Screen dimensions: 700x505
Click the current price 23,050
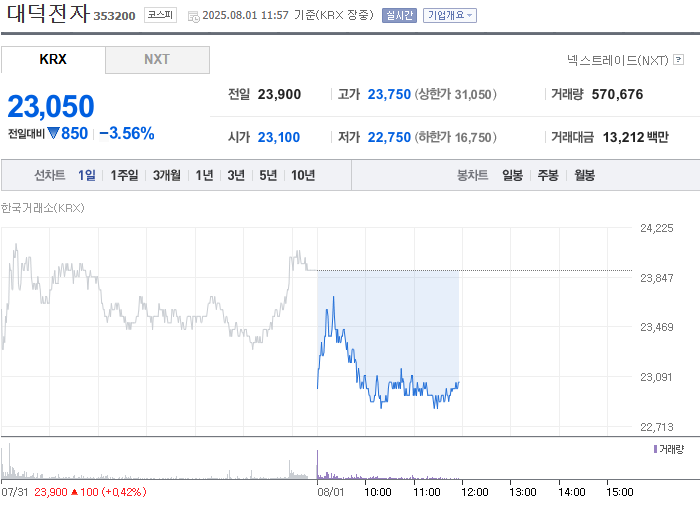coord(51,106)
